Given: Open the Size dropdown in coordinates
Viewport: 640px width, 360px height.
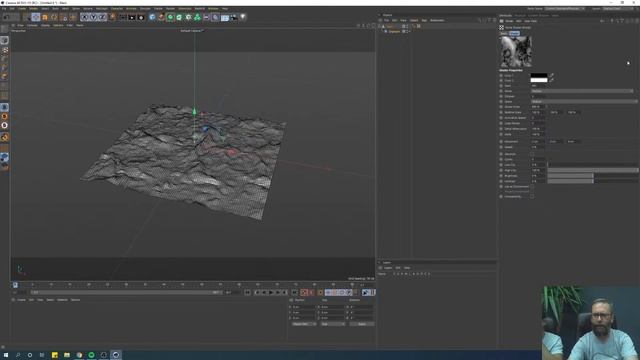Looking at the screenshot, I should [333, 324].
